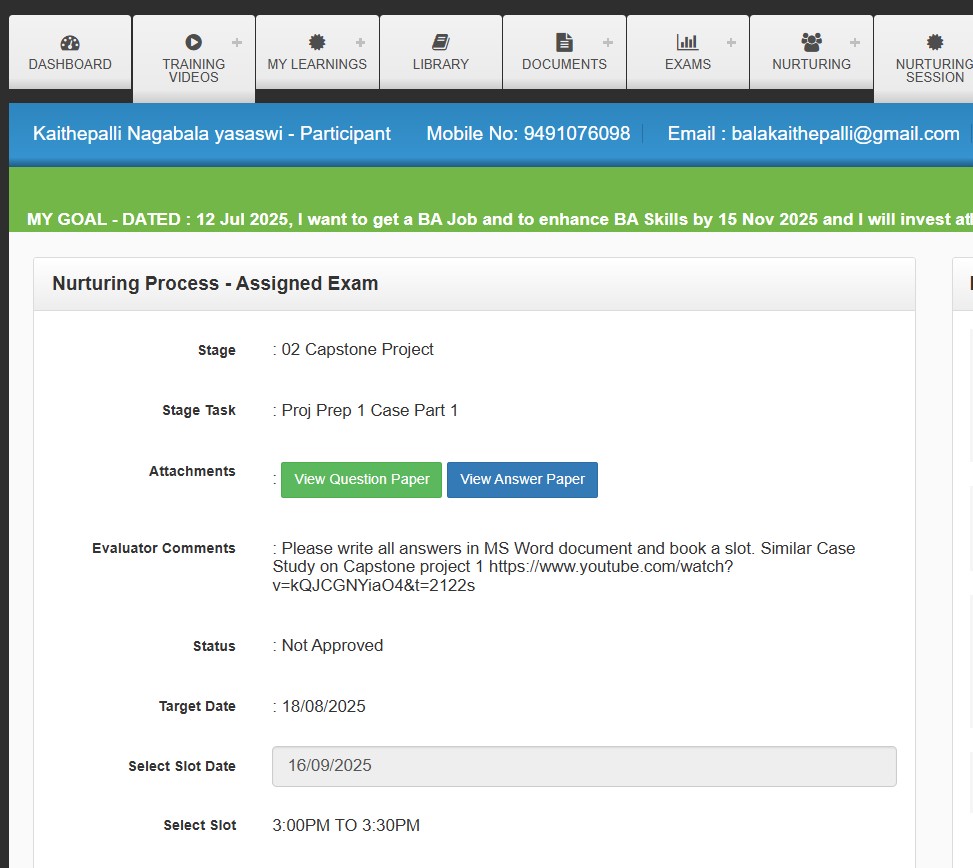This screenshot has width=973, height=868.
Task: Open the Library tab label
Action: (x=441, y=64)
